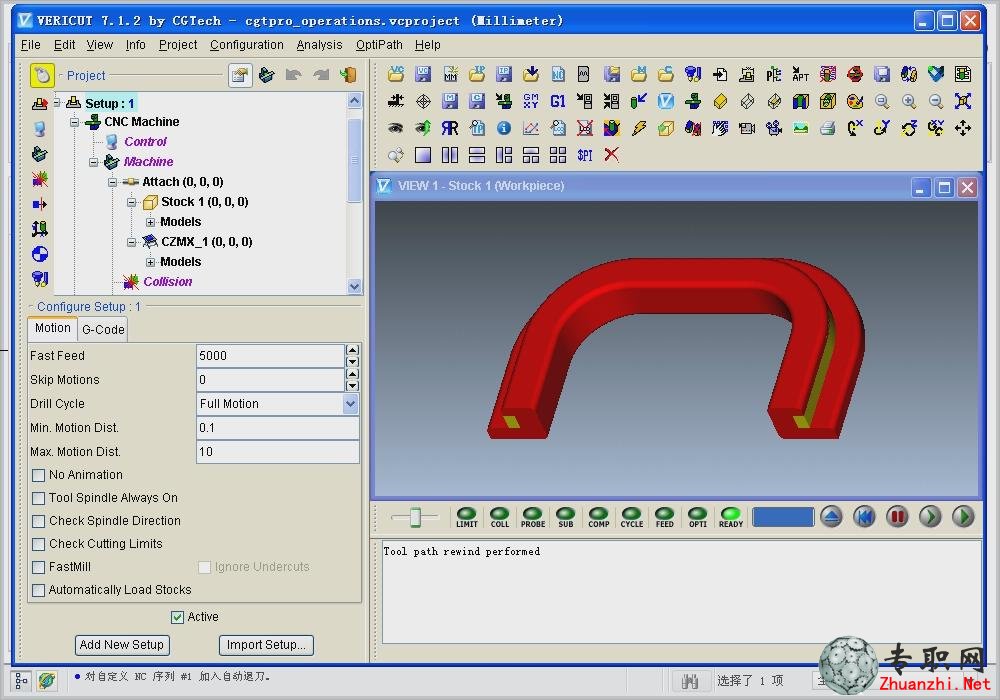This screenshot has height=700, width=1000.
Task: Click the Add New Setup button
Action: tap(122, 645)
